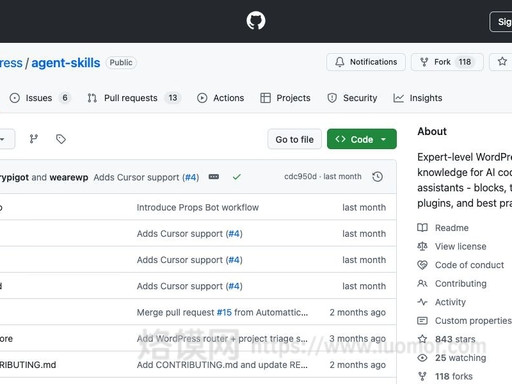Click the watching eye icon

tap(422, 358)
